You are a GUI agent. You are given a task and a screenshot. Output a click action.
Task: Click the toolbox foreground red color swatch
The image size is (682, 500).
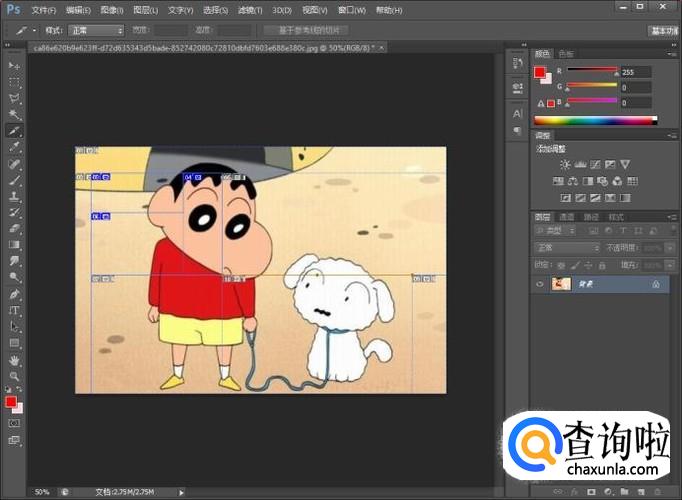tap(11, 401)
